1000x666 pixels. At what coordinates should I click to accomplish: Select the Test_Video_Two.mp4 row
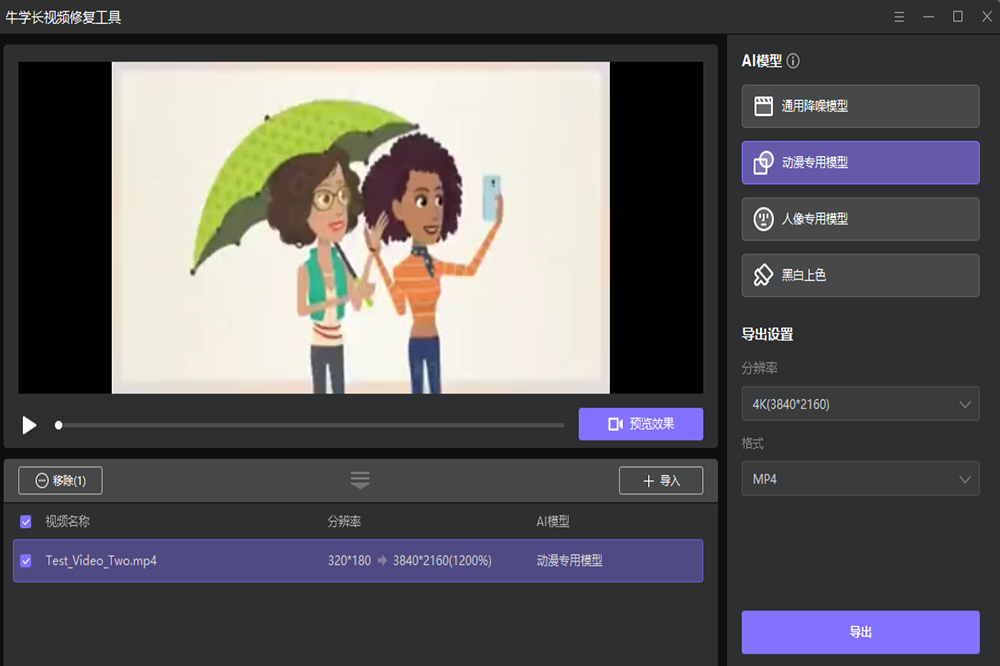[x=200, y=561]
